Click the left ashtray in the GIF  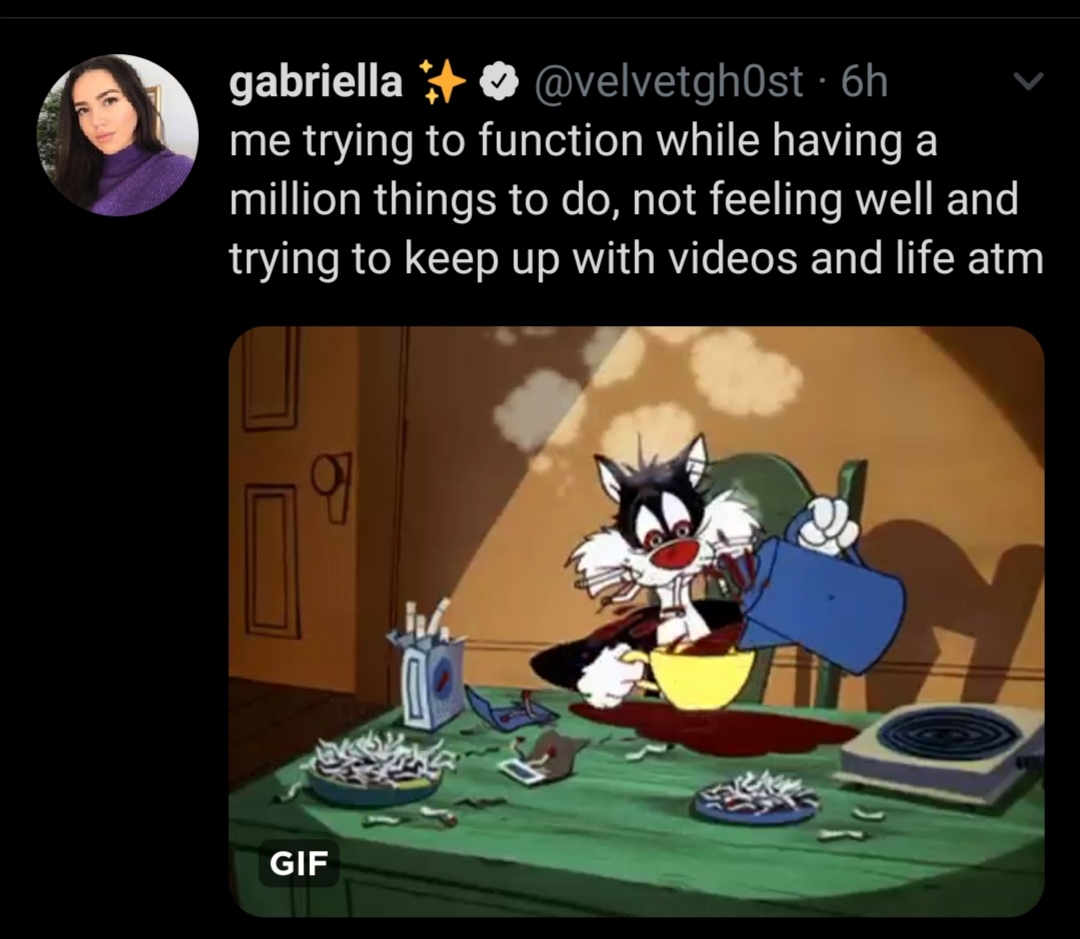tap(375, 768)
